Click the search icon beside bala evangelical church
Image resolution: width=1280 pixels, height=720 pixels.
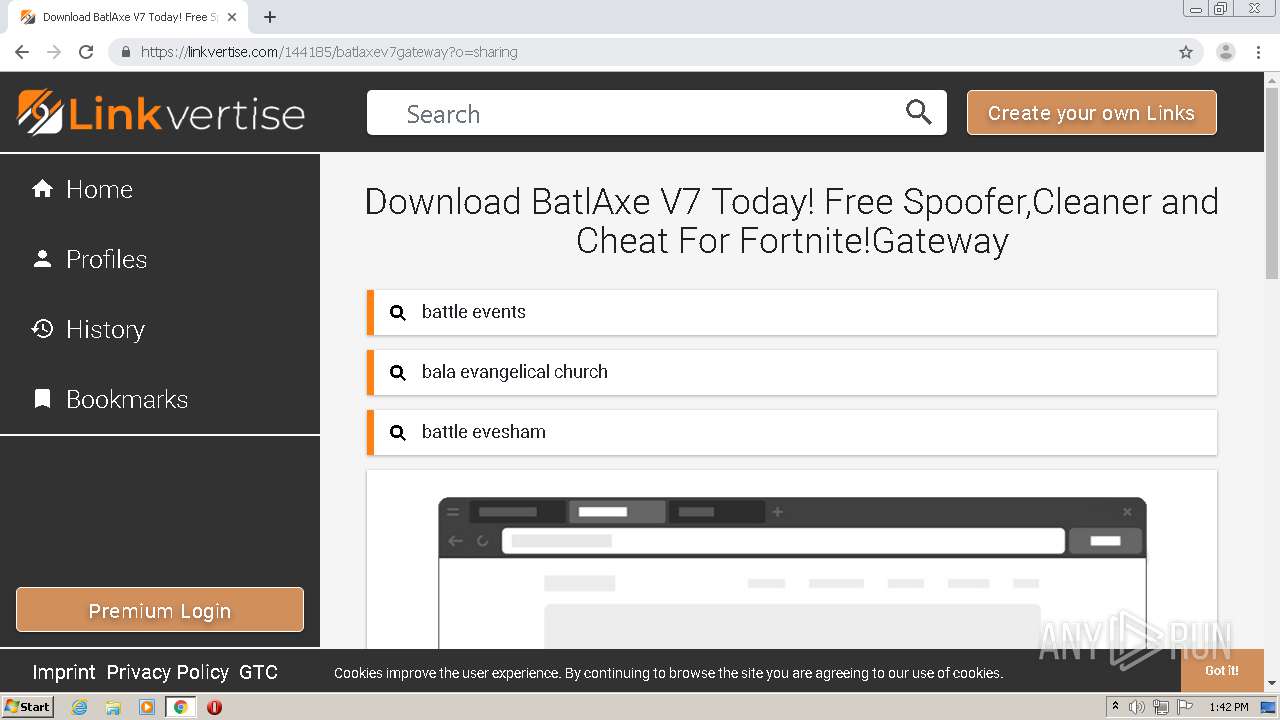pyautogui.click(x=397, y=372)
